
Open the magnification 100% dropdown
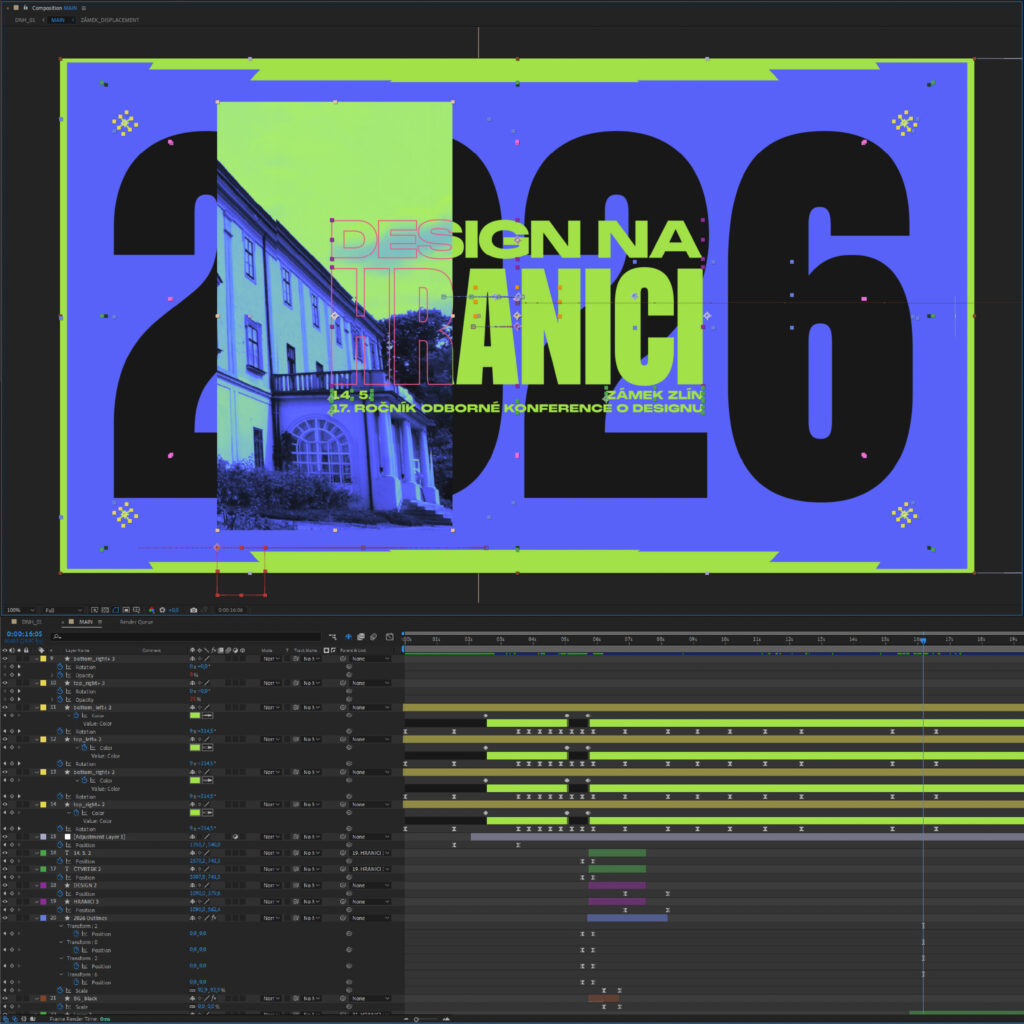[20, 610]
